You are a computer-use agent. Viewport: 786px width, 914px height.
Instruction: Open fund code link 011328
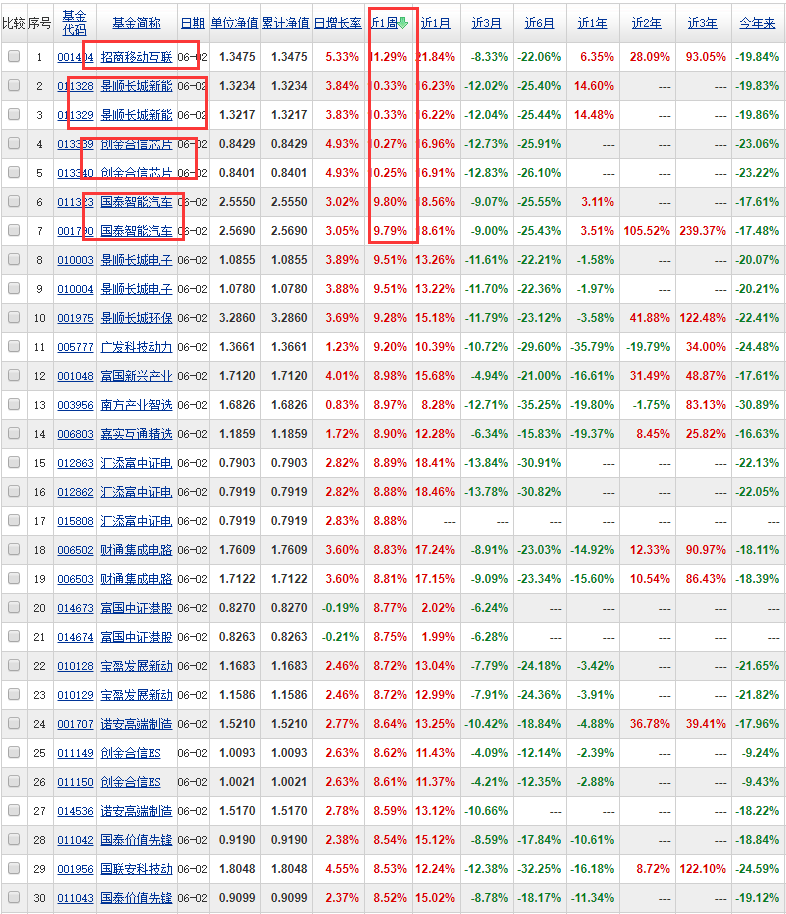[x=75, y=86]
